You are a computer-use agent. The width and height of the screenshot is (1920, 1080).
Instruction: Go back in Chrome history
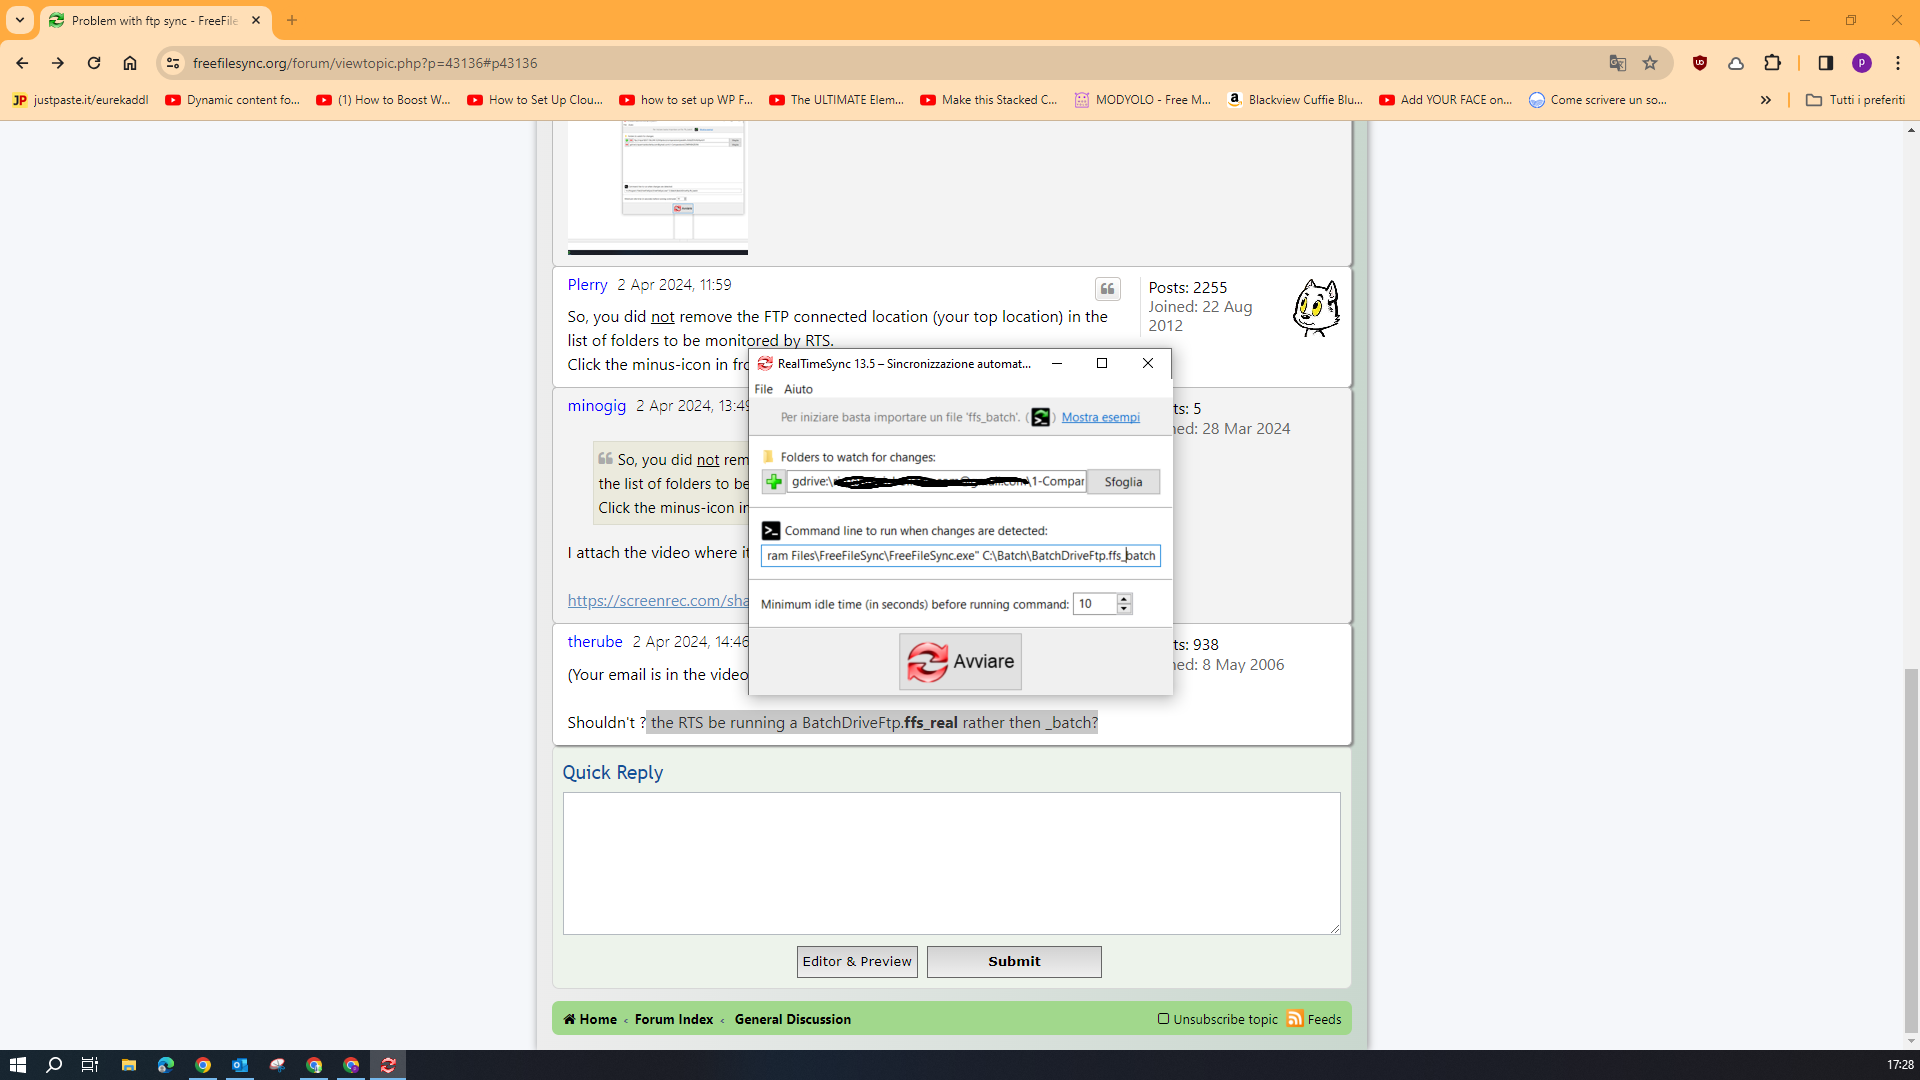(x=22, y=63)
